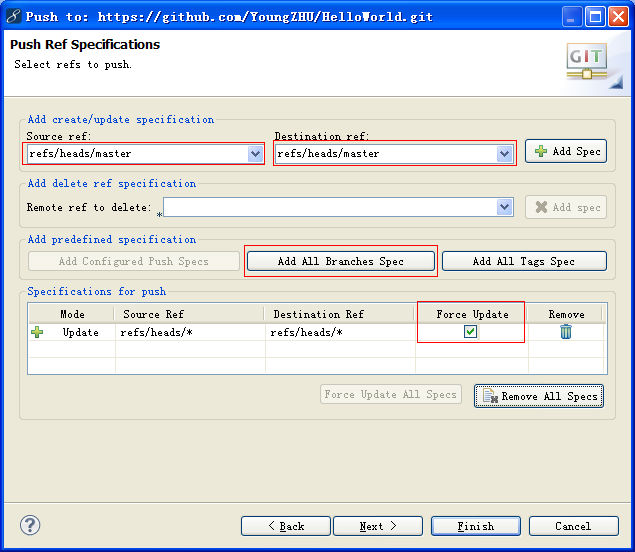
Task: Click the Mode column header
Action: [72, 314]
